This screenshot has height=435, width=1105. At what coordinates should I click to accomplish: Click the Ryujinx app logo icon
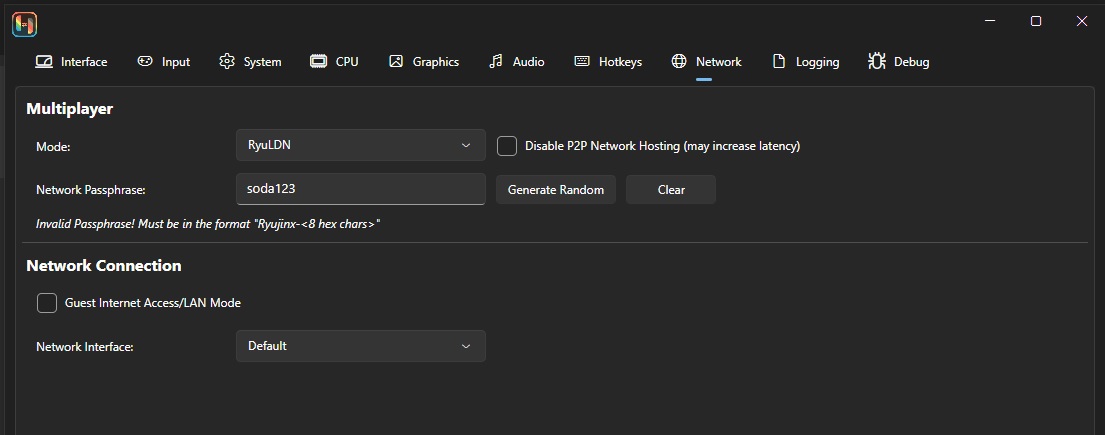point(25,25)
